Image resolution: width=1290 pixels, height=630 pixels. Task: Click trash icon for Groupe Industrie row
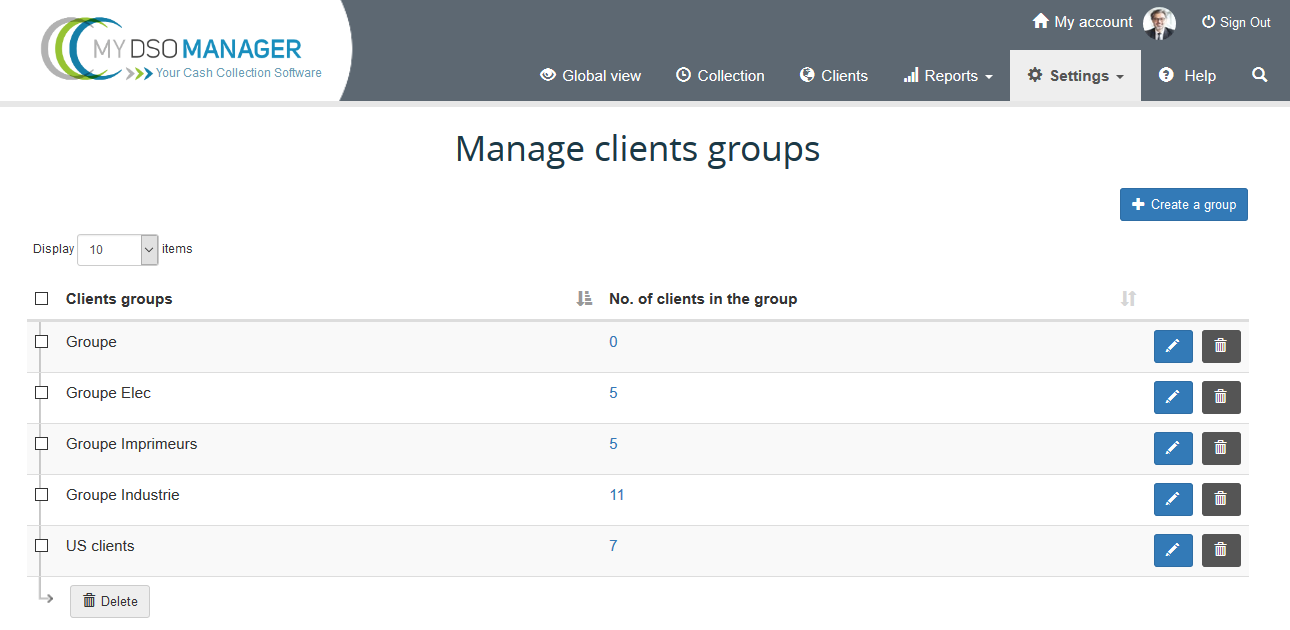tap(1220, 499)
